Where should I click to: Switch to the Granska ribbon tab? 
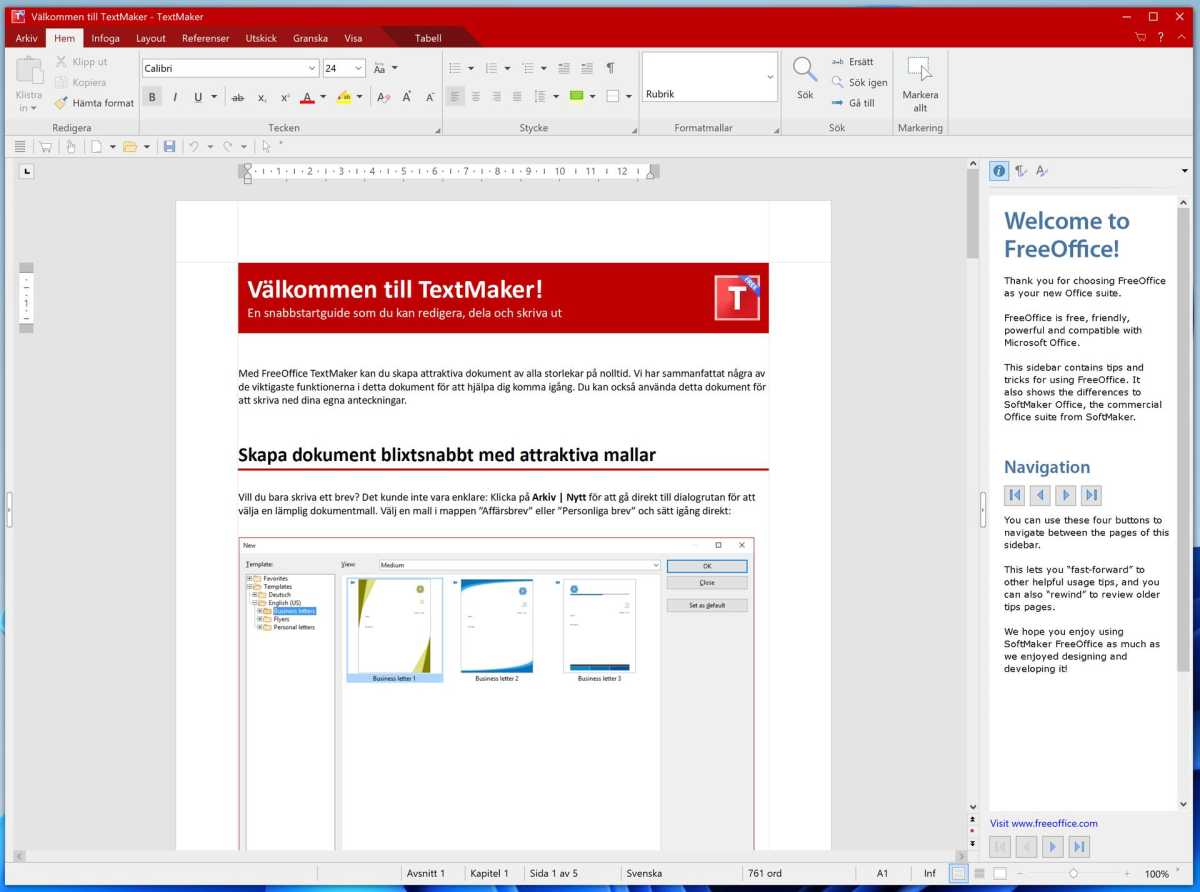pos(310,38)
